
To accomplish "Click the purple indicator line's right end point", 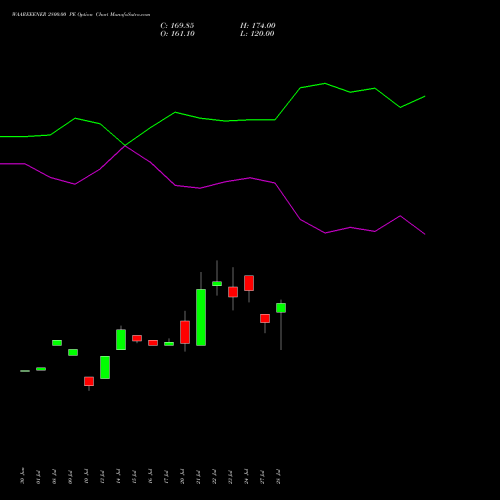I will click(x=425, y=234).
